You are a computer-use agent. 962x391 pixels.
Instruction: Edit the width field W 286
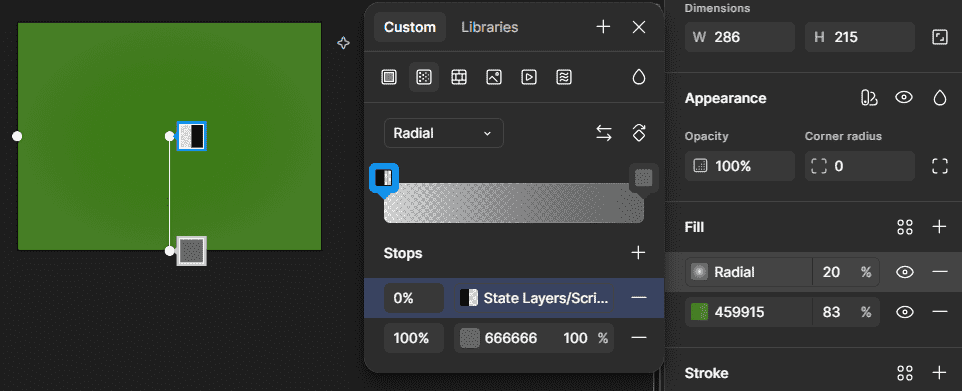click(740, 37)
